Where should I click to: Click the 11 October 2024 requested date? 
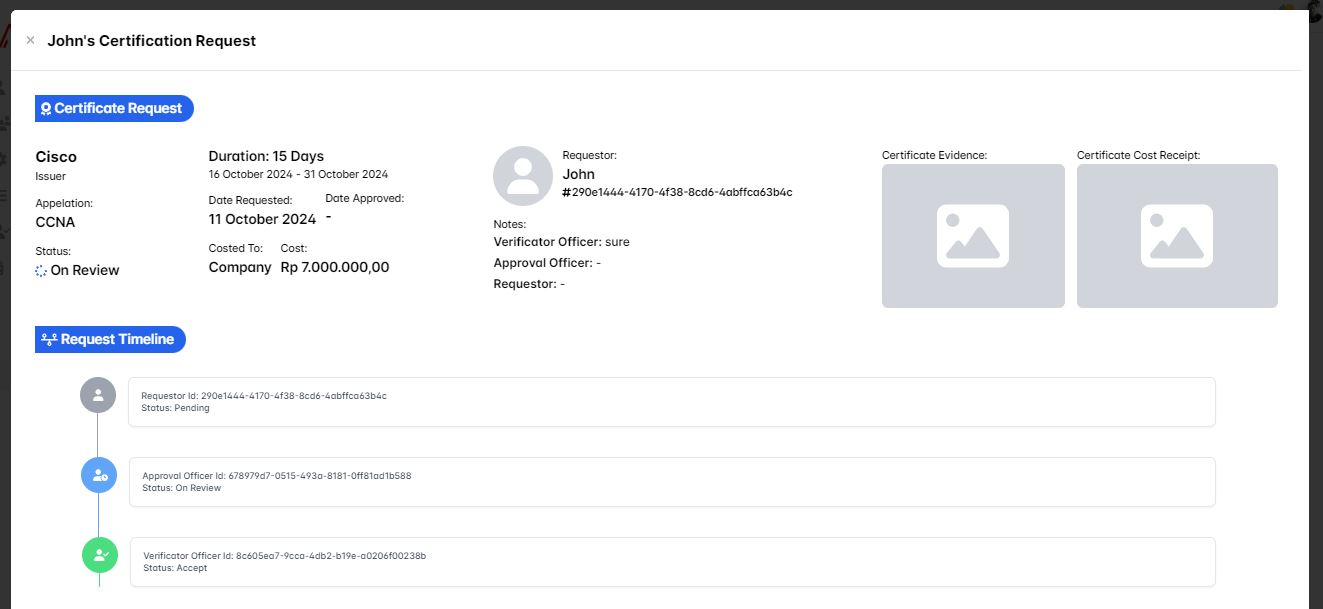(262, 218)
